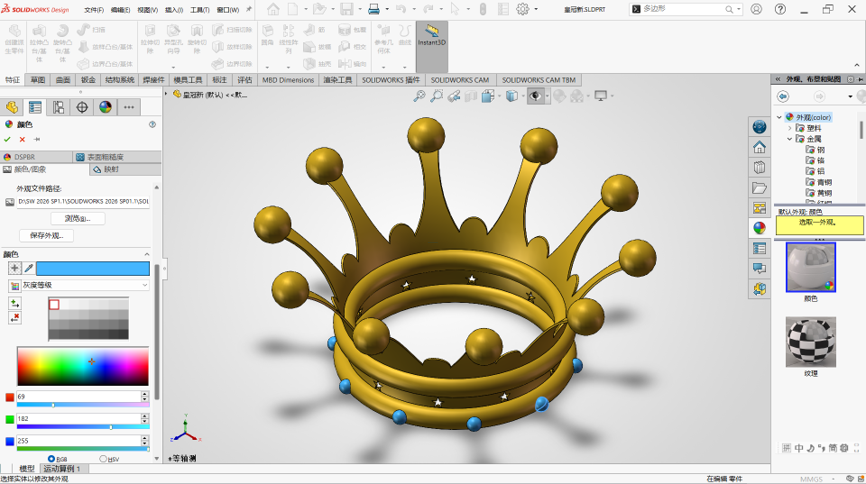Switch to the 运动算例 1 bottom tab
This screenshot has height=484, width=866.
(62, 469)
